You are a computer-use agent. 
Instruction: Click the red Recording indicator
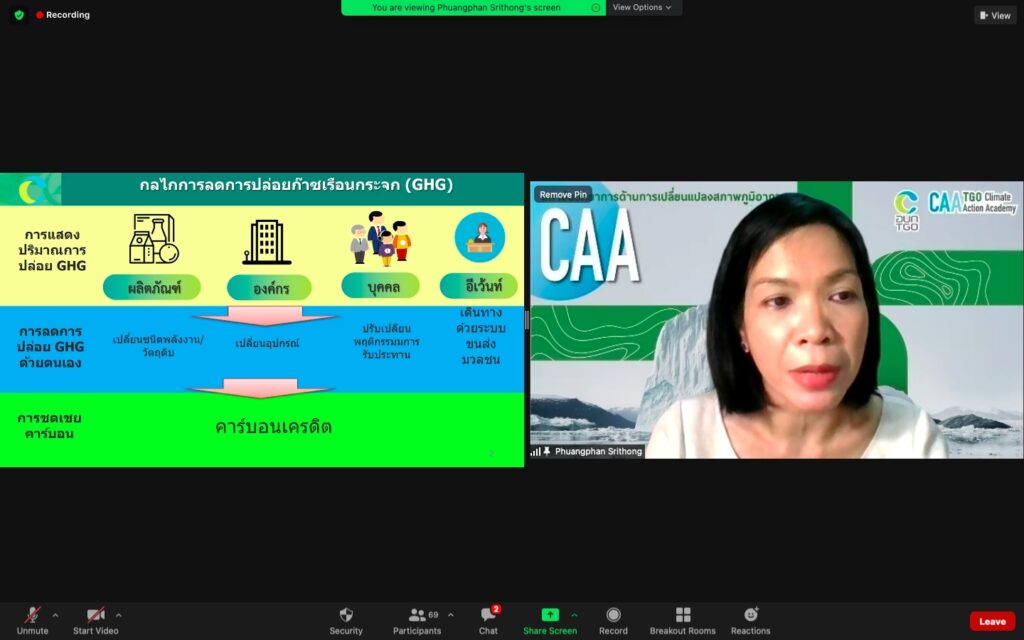click(x=63, y=14)
